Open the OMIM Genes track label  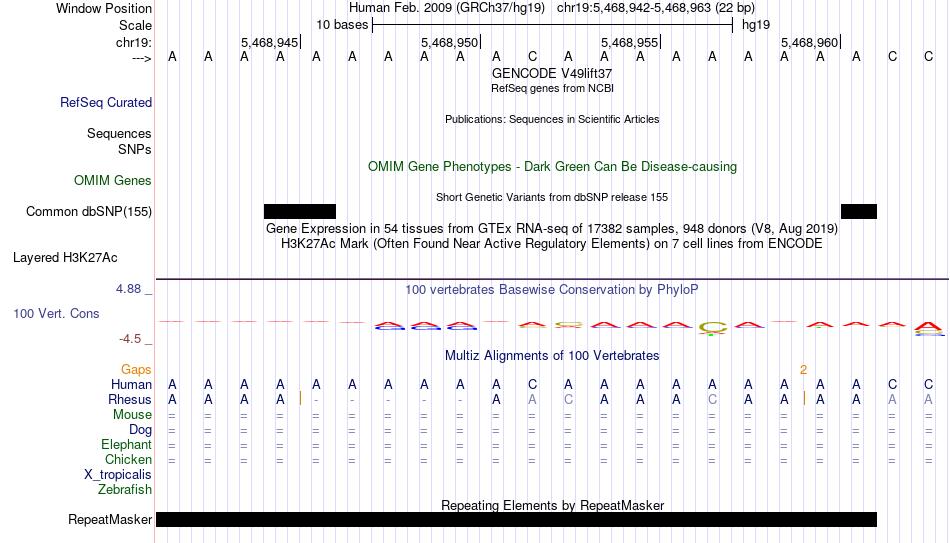113,181
